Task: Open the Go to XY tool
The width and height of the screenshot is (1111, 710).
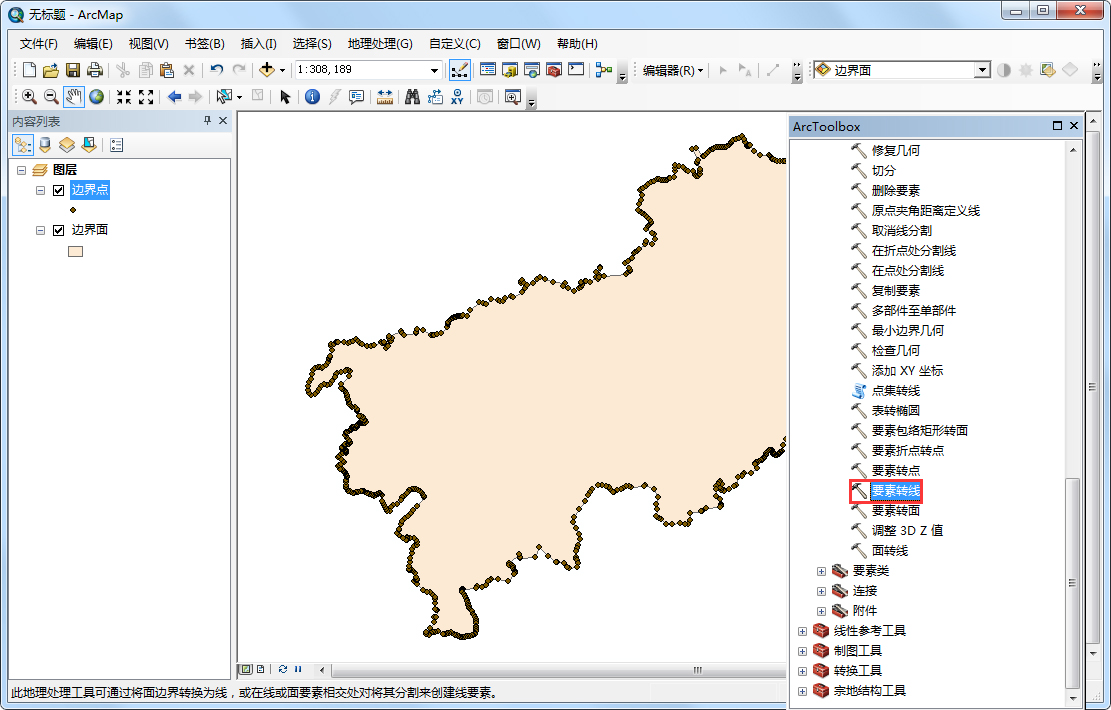Action: [x=457, y=97]
